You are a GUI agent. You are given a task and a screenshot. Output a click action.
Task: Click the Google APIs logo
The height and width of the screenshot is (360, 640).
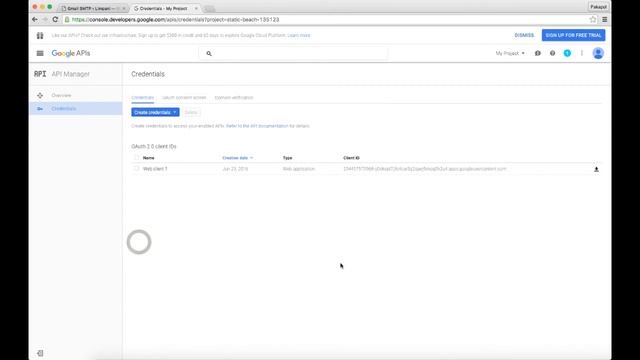pos(71,53)
